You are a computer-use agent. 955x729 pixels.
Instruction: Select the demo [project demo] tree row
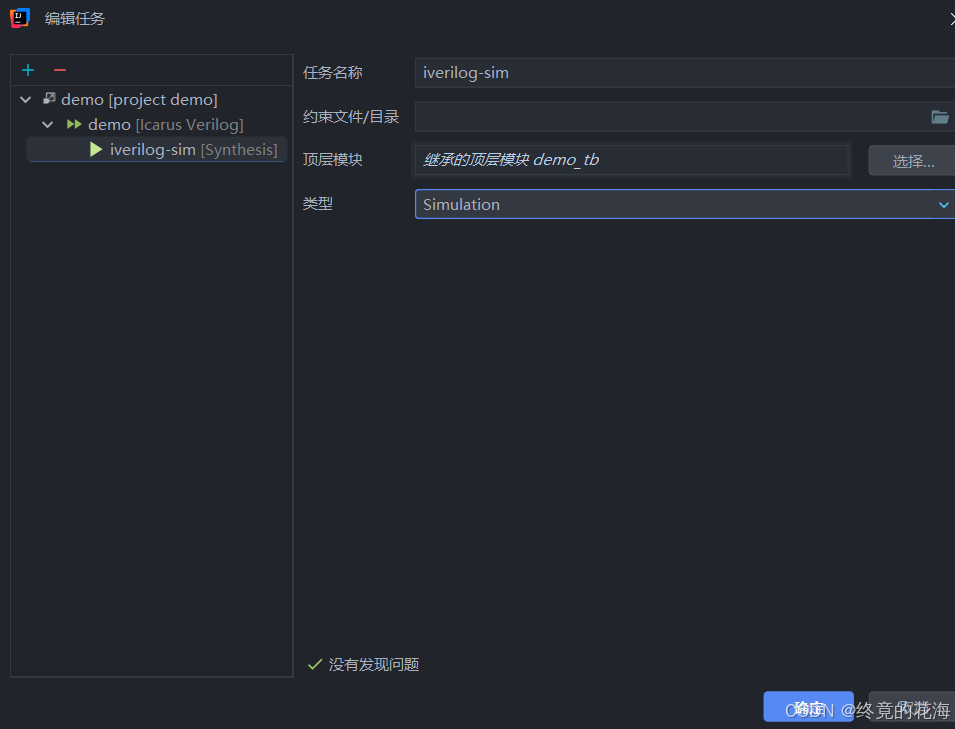click(x=152, y=99)
